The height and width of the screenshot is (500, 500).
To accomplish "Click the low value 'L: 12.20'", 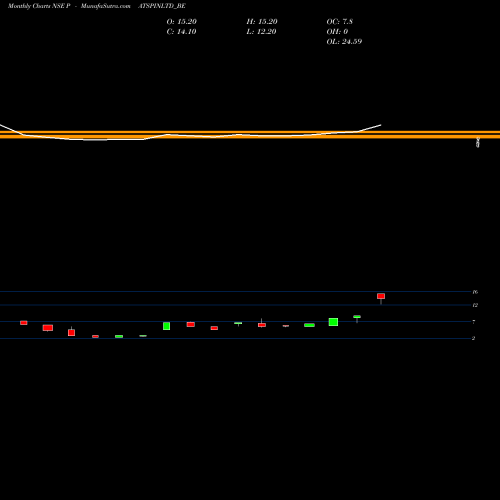I will pyautogui.click(x=261, y=32).
